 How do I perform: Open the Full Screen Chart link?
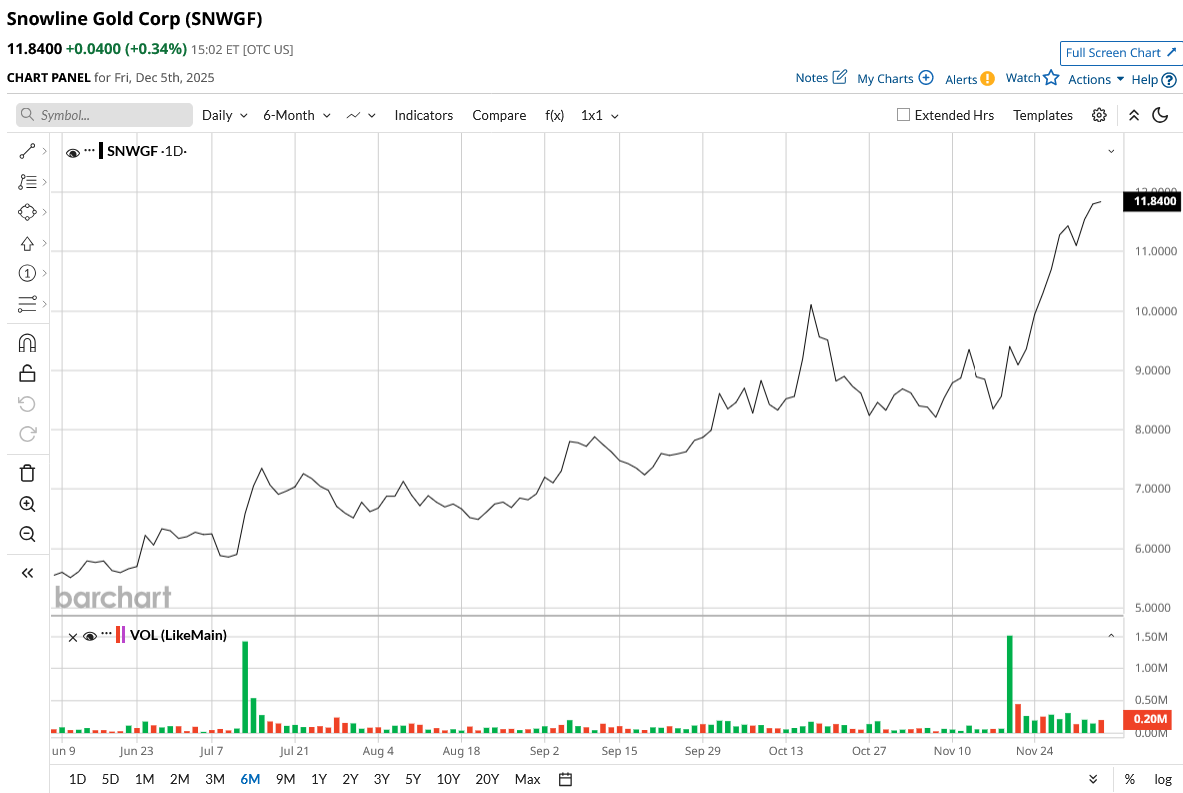point(1120,53)
